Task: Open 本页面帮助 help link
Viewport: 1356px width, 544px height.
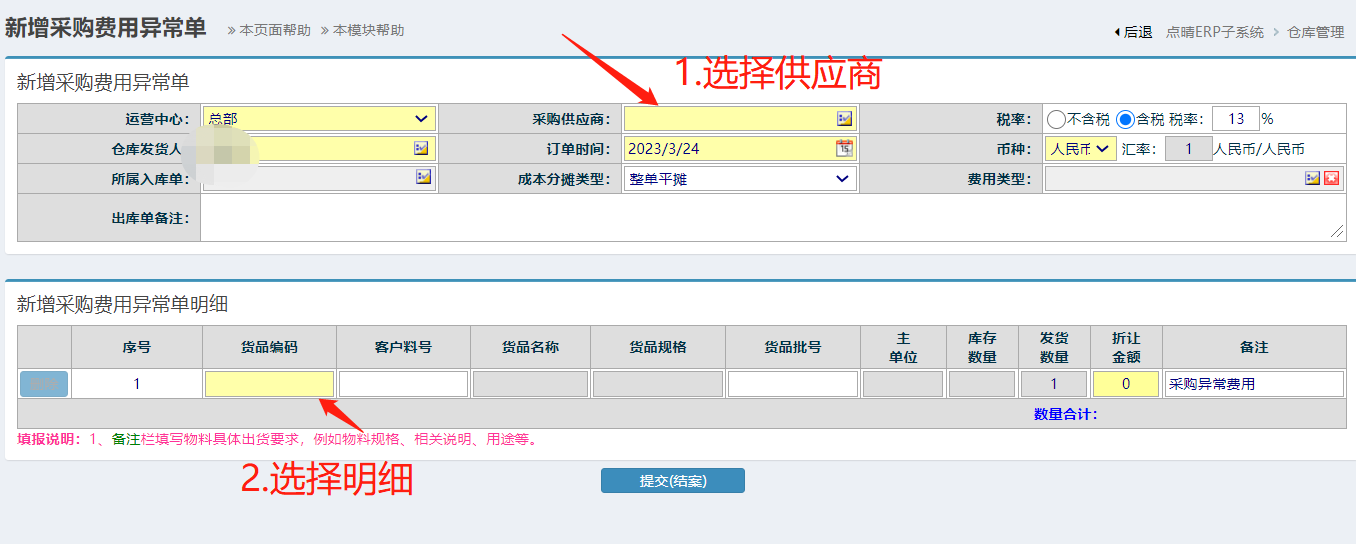Action: coord(275,30)
